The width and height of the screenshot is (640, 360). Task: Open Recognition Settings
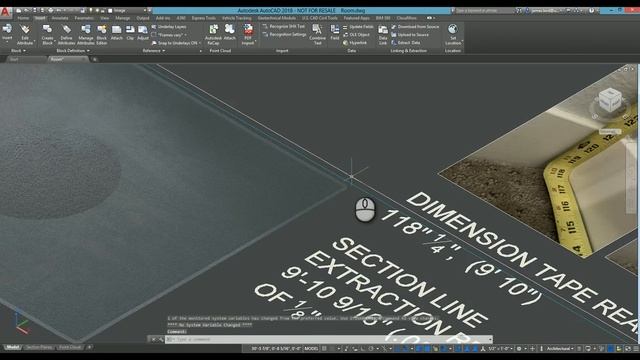(284, 35)
